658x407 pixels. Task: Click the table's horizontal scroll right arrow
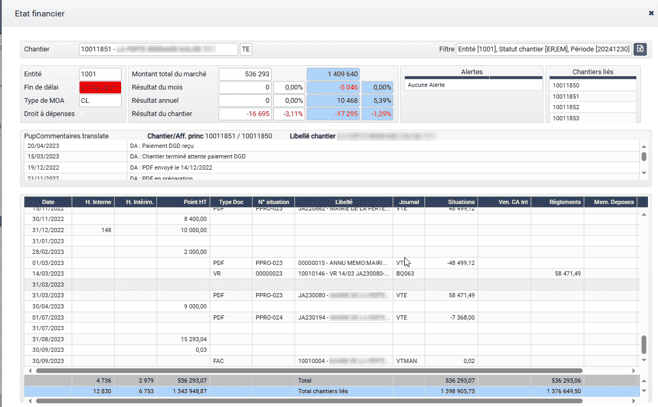pos(634,370)
